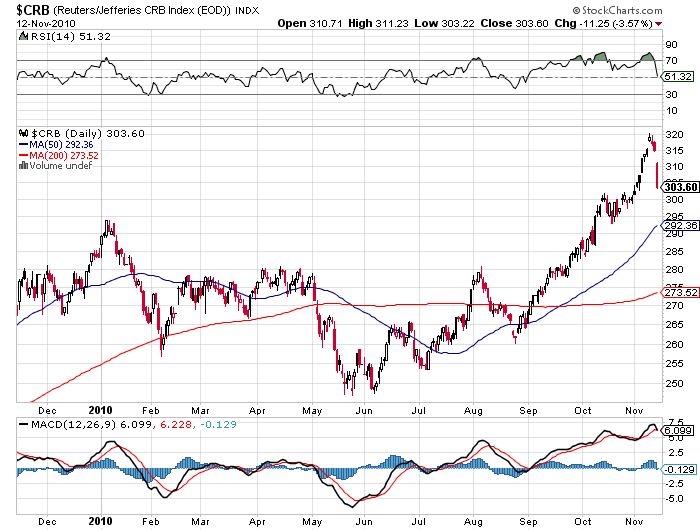Click the black line marker before MACD(12,26,9)
This screenshot has width=700, height=530.
pos(24,424)
